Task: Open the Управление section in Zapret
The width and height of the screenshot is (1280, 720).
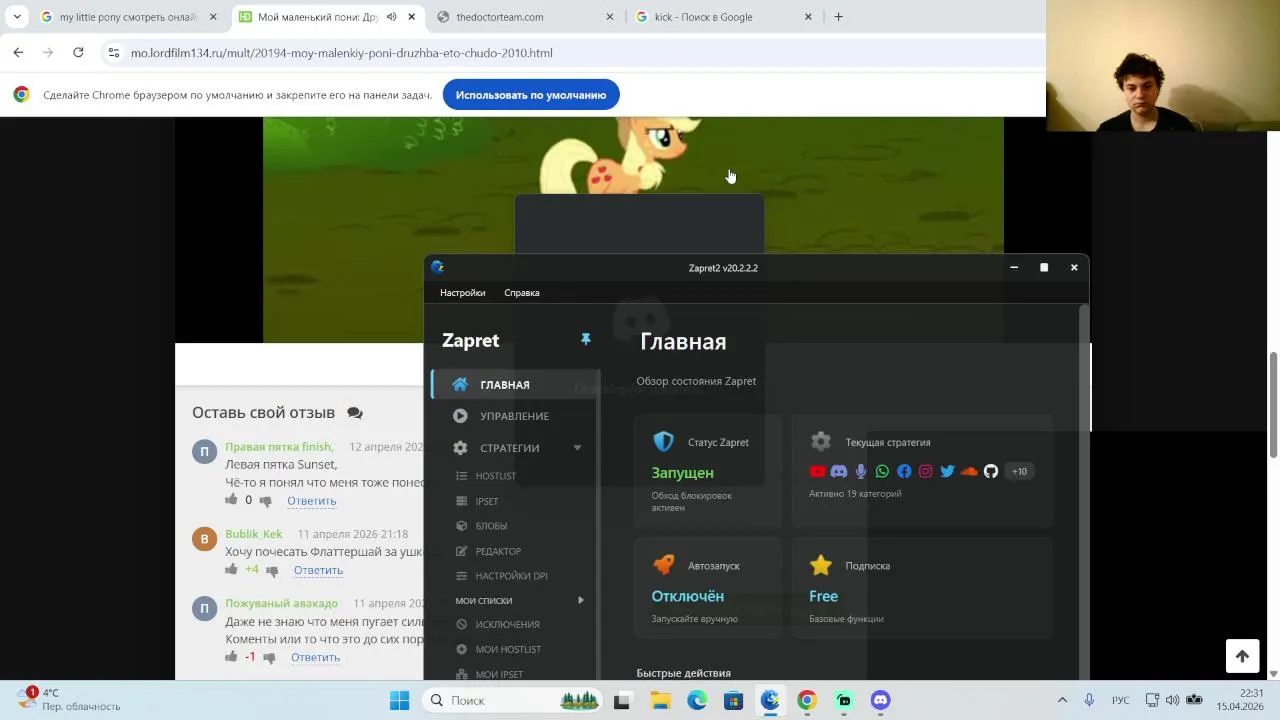Action: coord(514,416)
